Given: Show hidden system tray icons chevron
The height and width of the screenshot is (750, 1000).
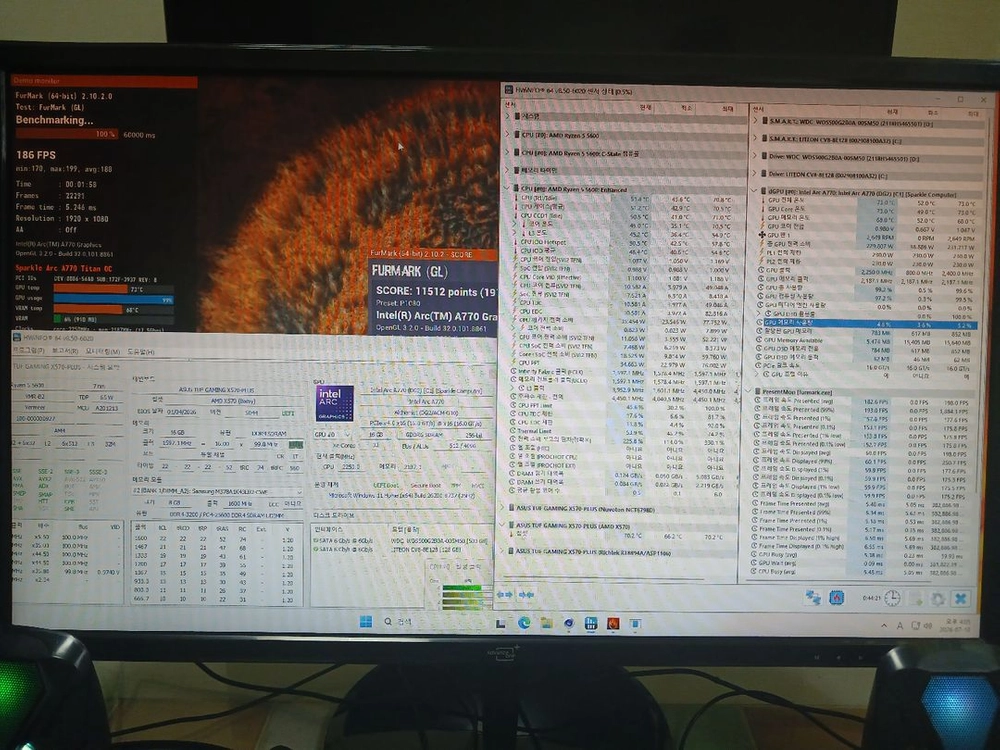Looking at the screenshot, I should coord(884,626).
